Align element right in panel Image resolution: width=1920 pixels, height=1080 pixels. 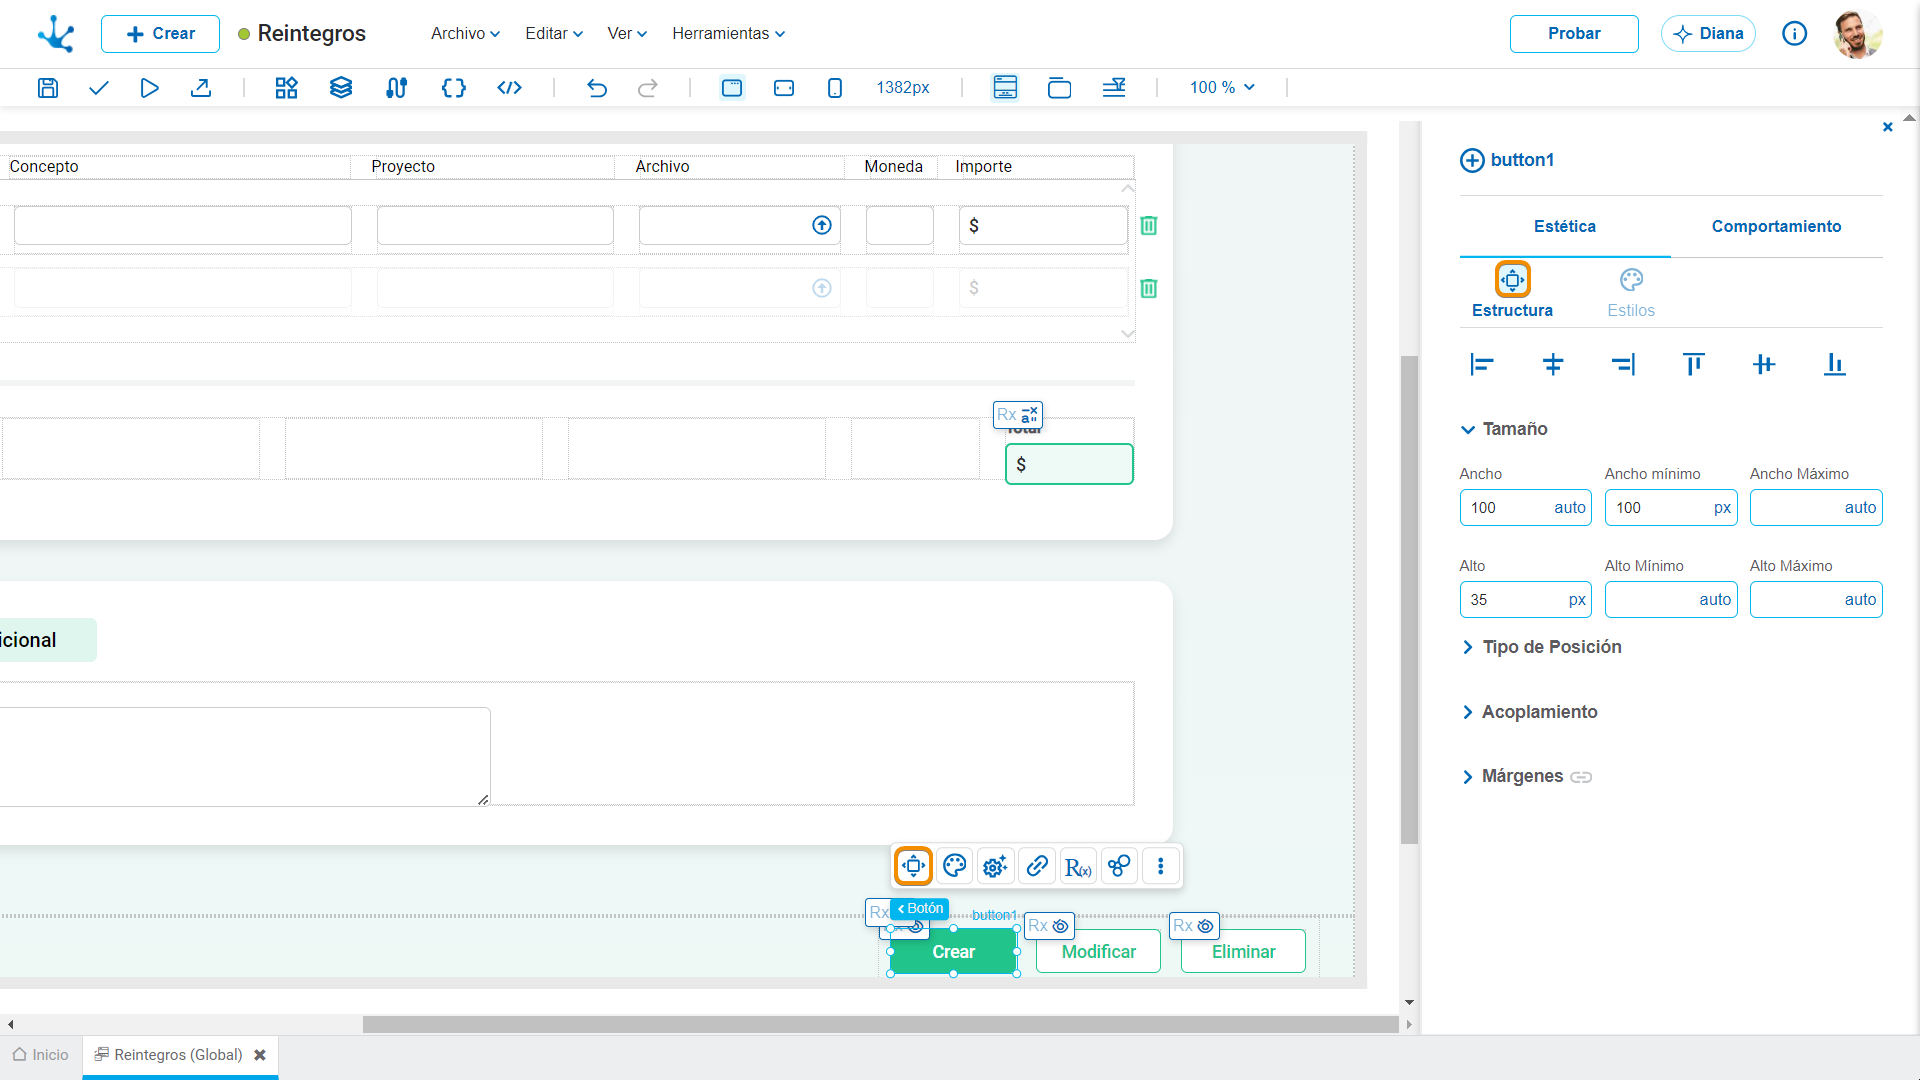(1623, 365)
